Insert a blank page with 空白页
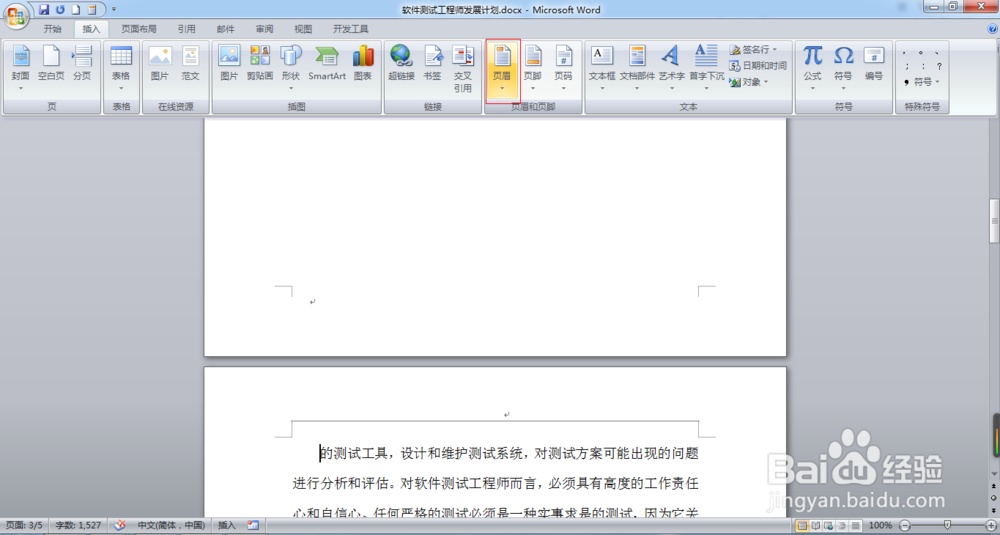Image resolution: width=1000 pixels, height=535 pixels. point(51,64)
